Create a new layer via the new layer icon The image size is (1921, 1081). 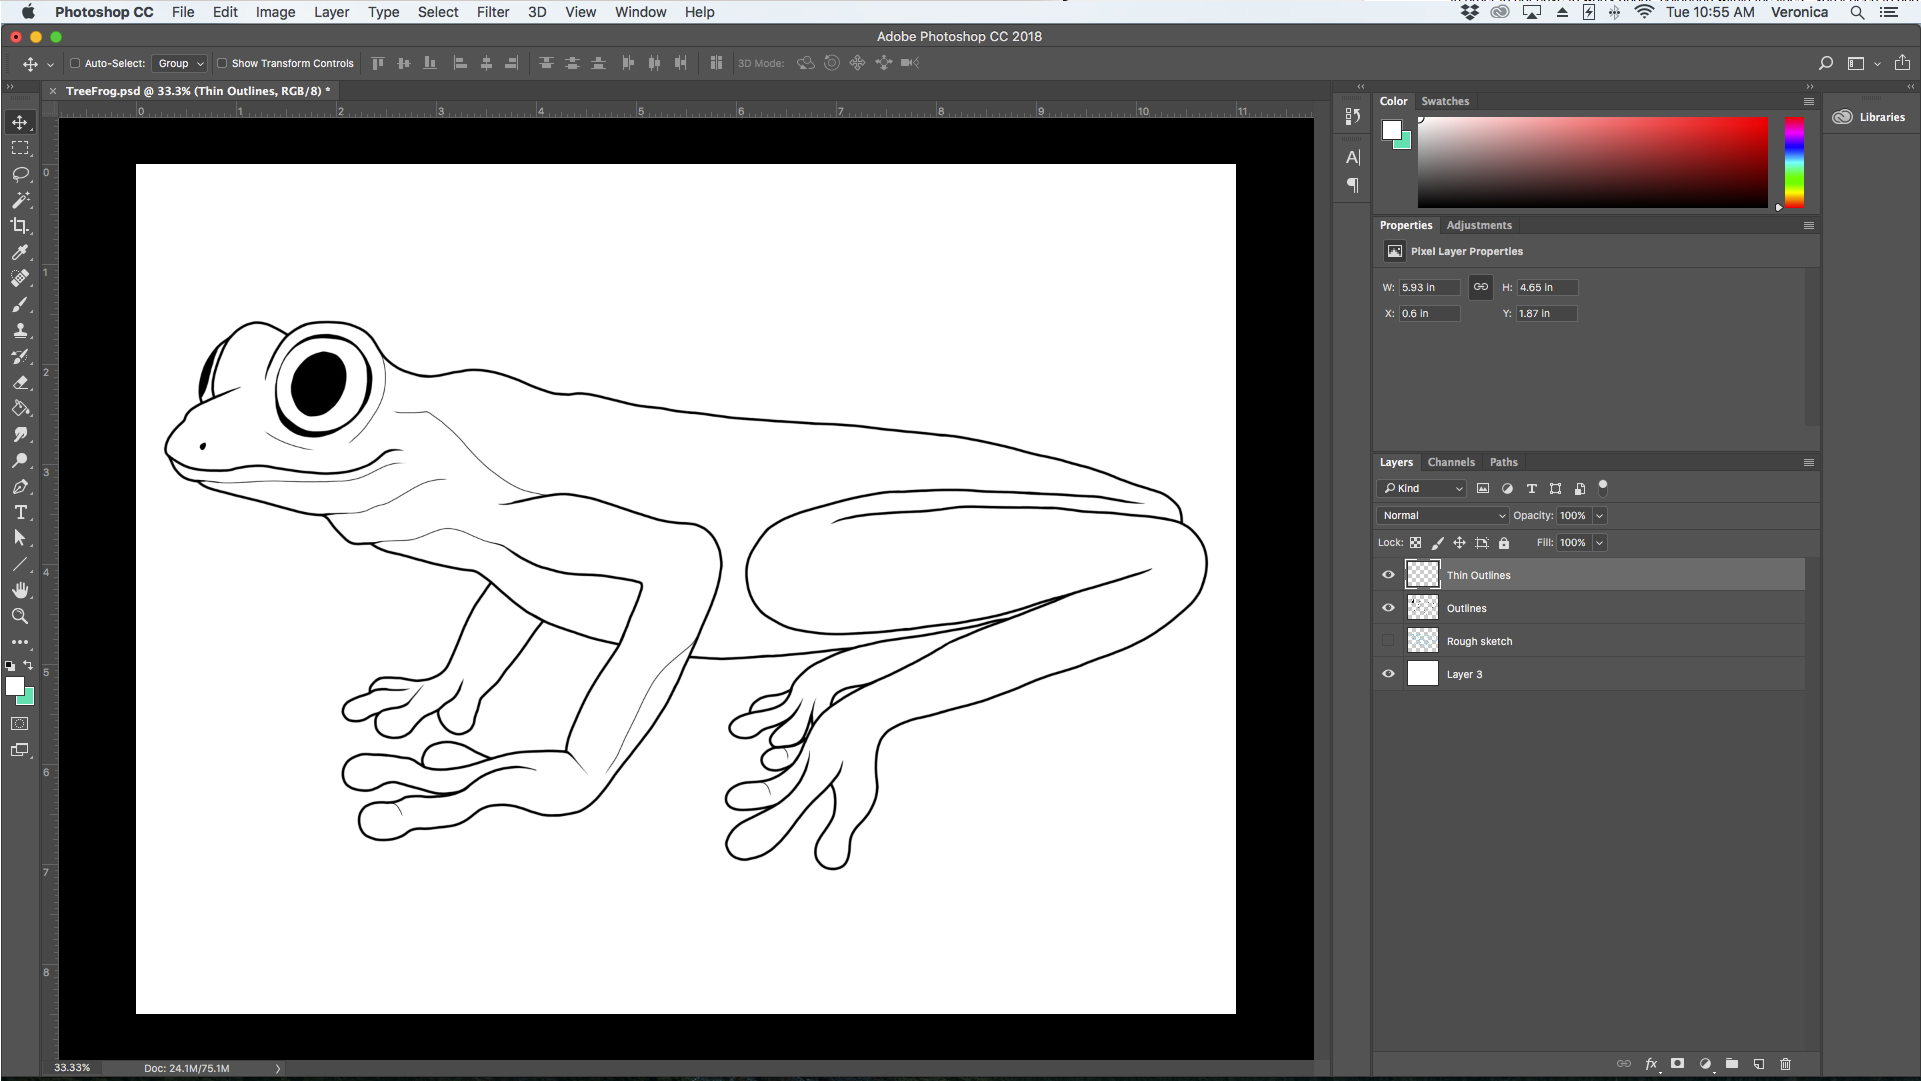click(x=1759, y=1064)
